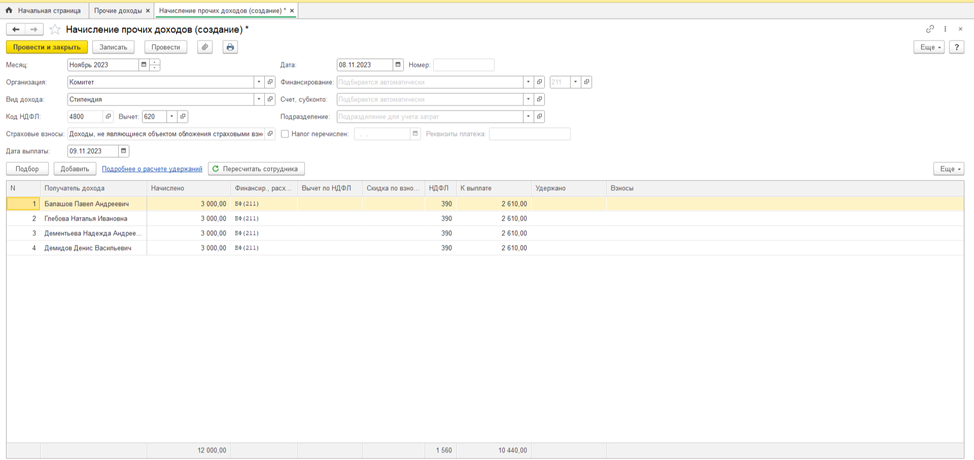The width and height of the screenshot is (974, 460).
Task: Expand the 211 code dropdown
Action: pos(575,82)
